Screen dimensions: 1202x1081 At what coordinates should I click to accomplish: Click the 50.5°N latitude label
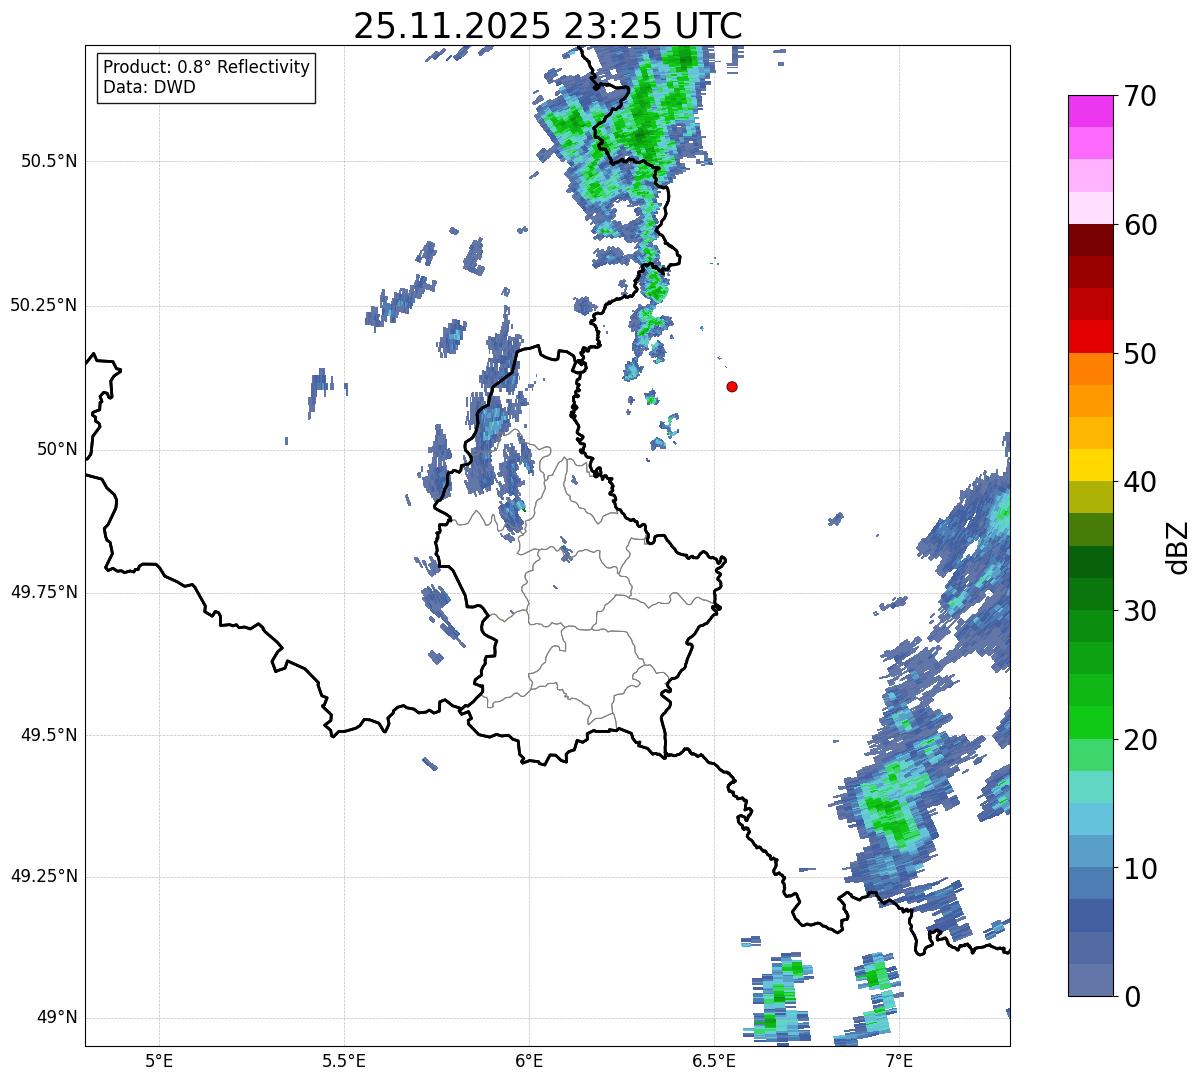click(x=49, y=161)
